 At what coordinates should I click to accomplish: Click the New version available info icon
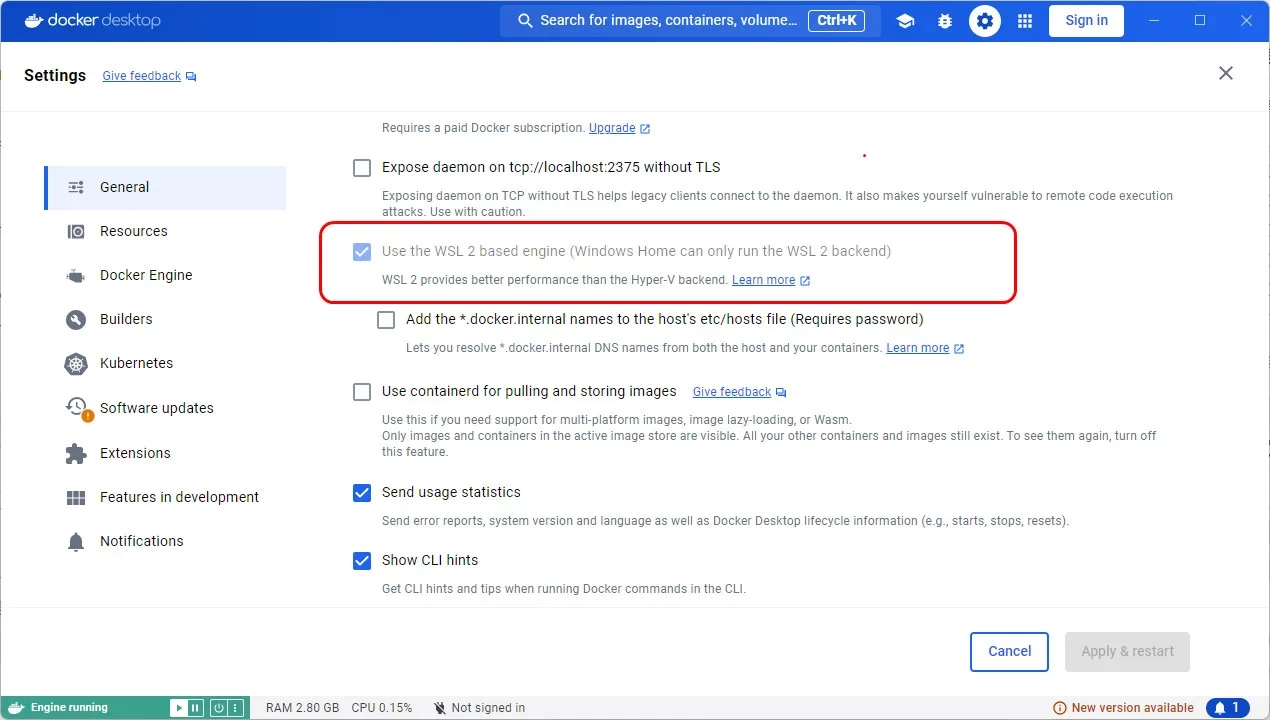coord(1060,708)
